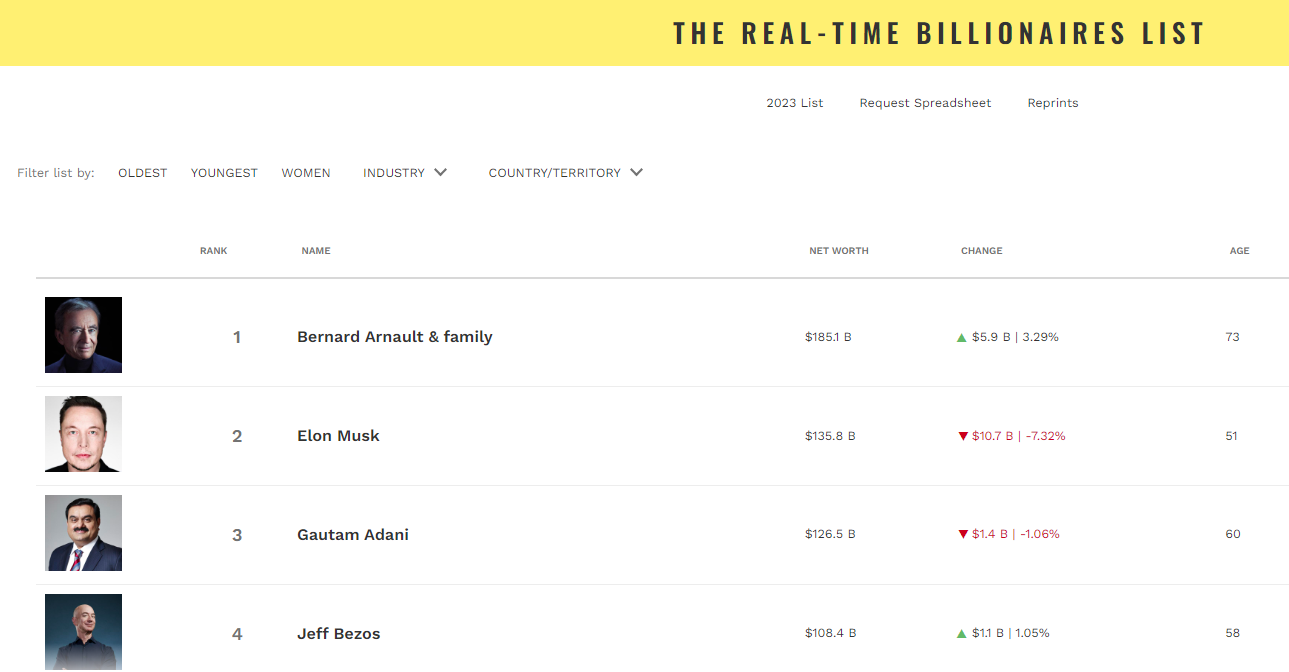The width and height of the screenshot is (1289, 672).
Task: Click red down arrow beside $10.7 B
Action: (x=963, y=436)
